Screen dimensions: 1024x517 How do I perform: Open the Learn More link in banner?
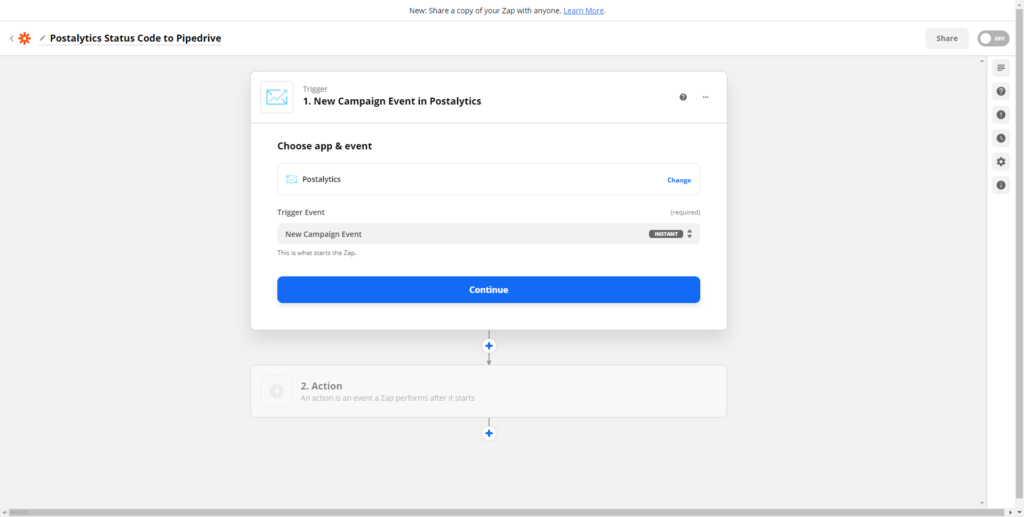pos(583,10)
